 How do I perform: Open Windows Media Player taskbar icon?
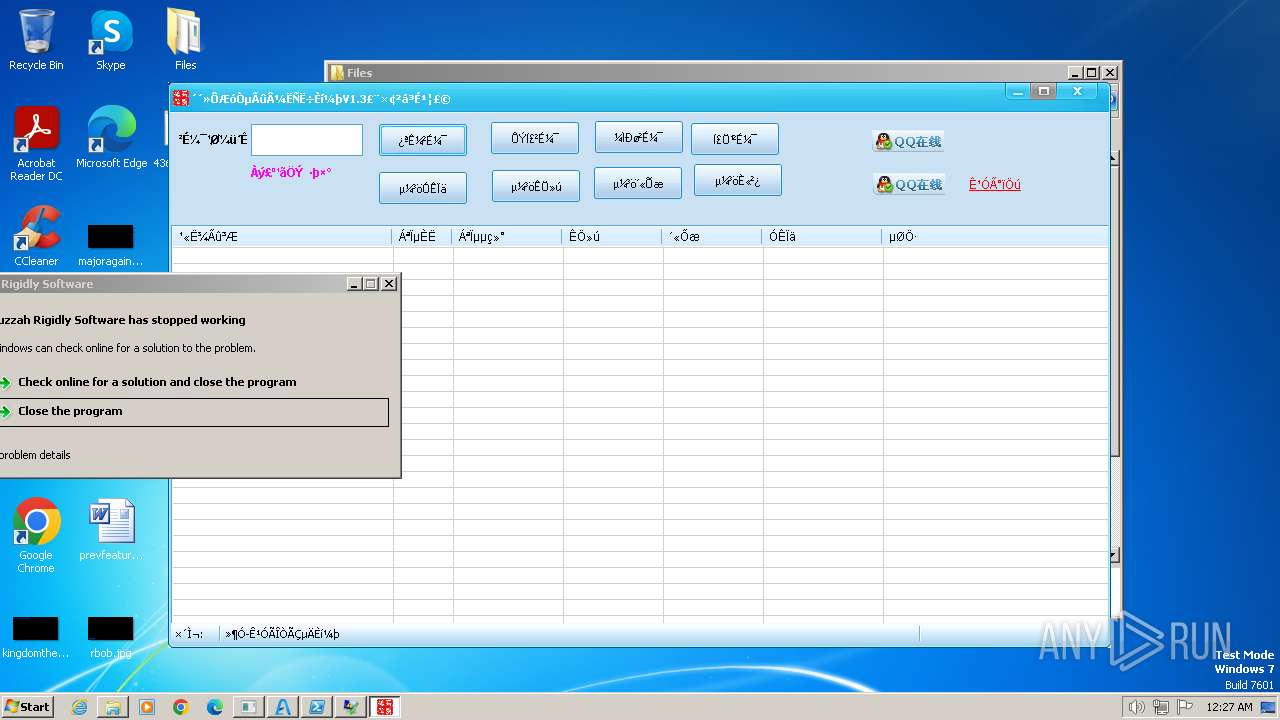pos(147,707)
